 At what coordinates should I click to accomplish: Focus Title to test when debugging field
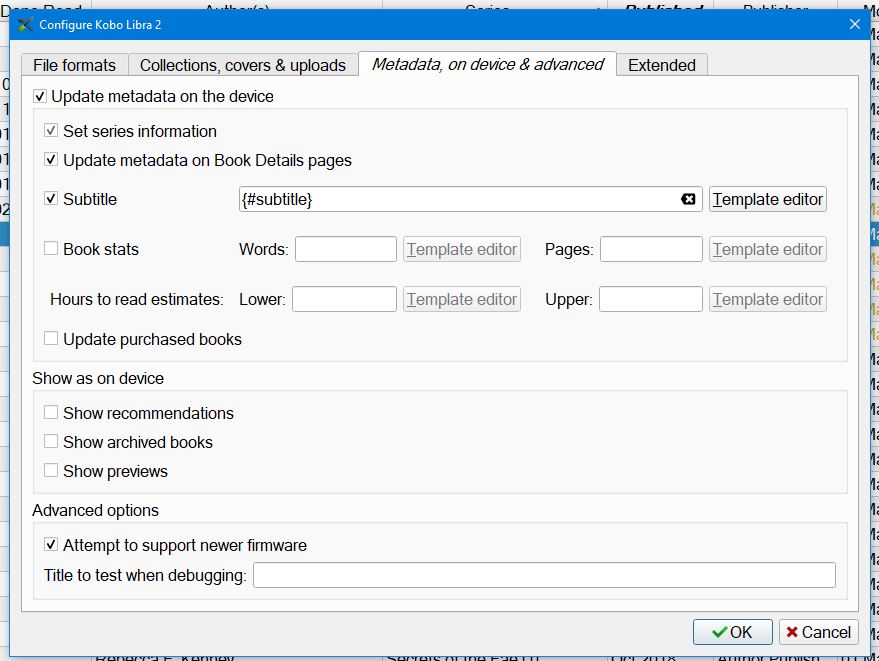click(544, 575)
